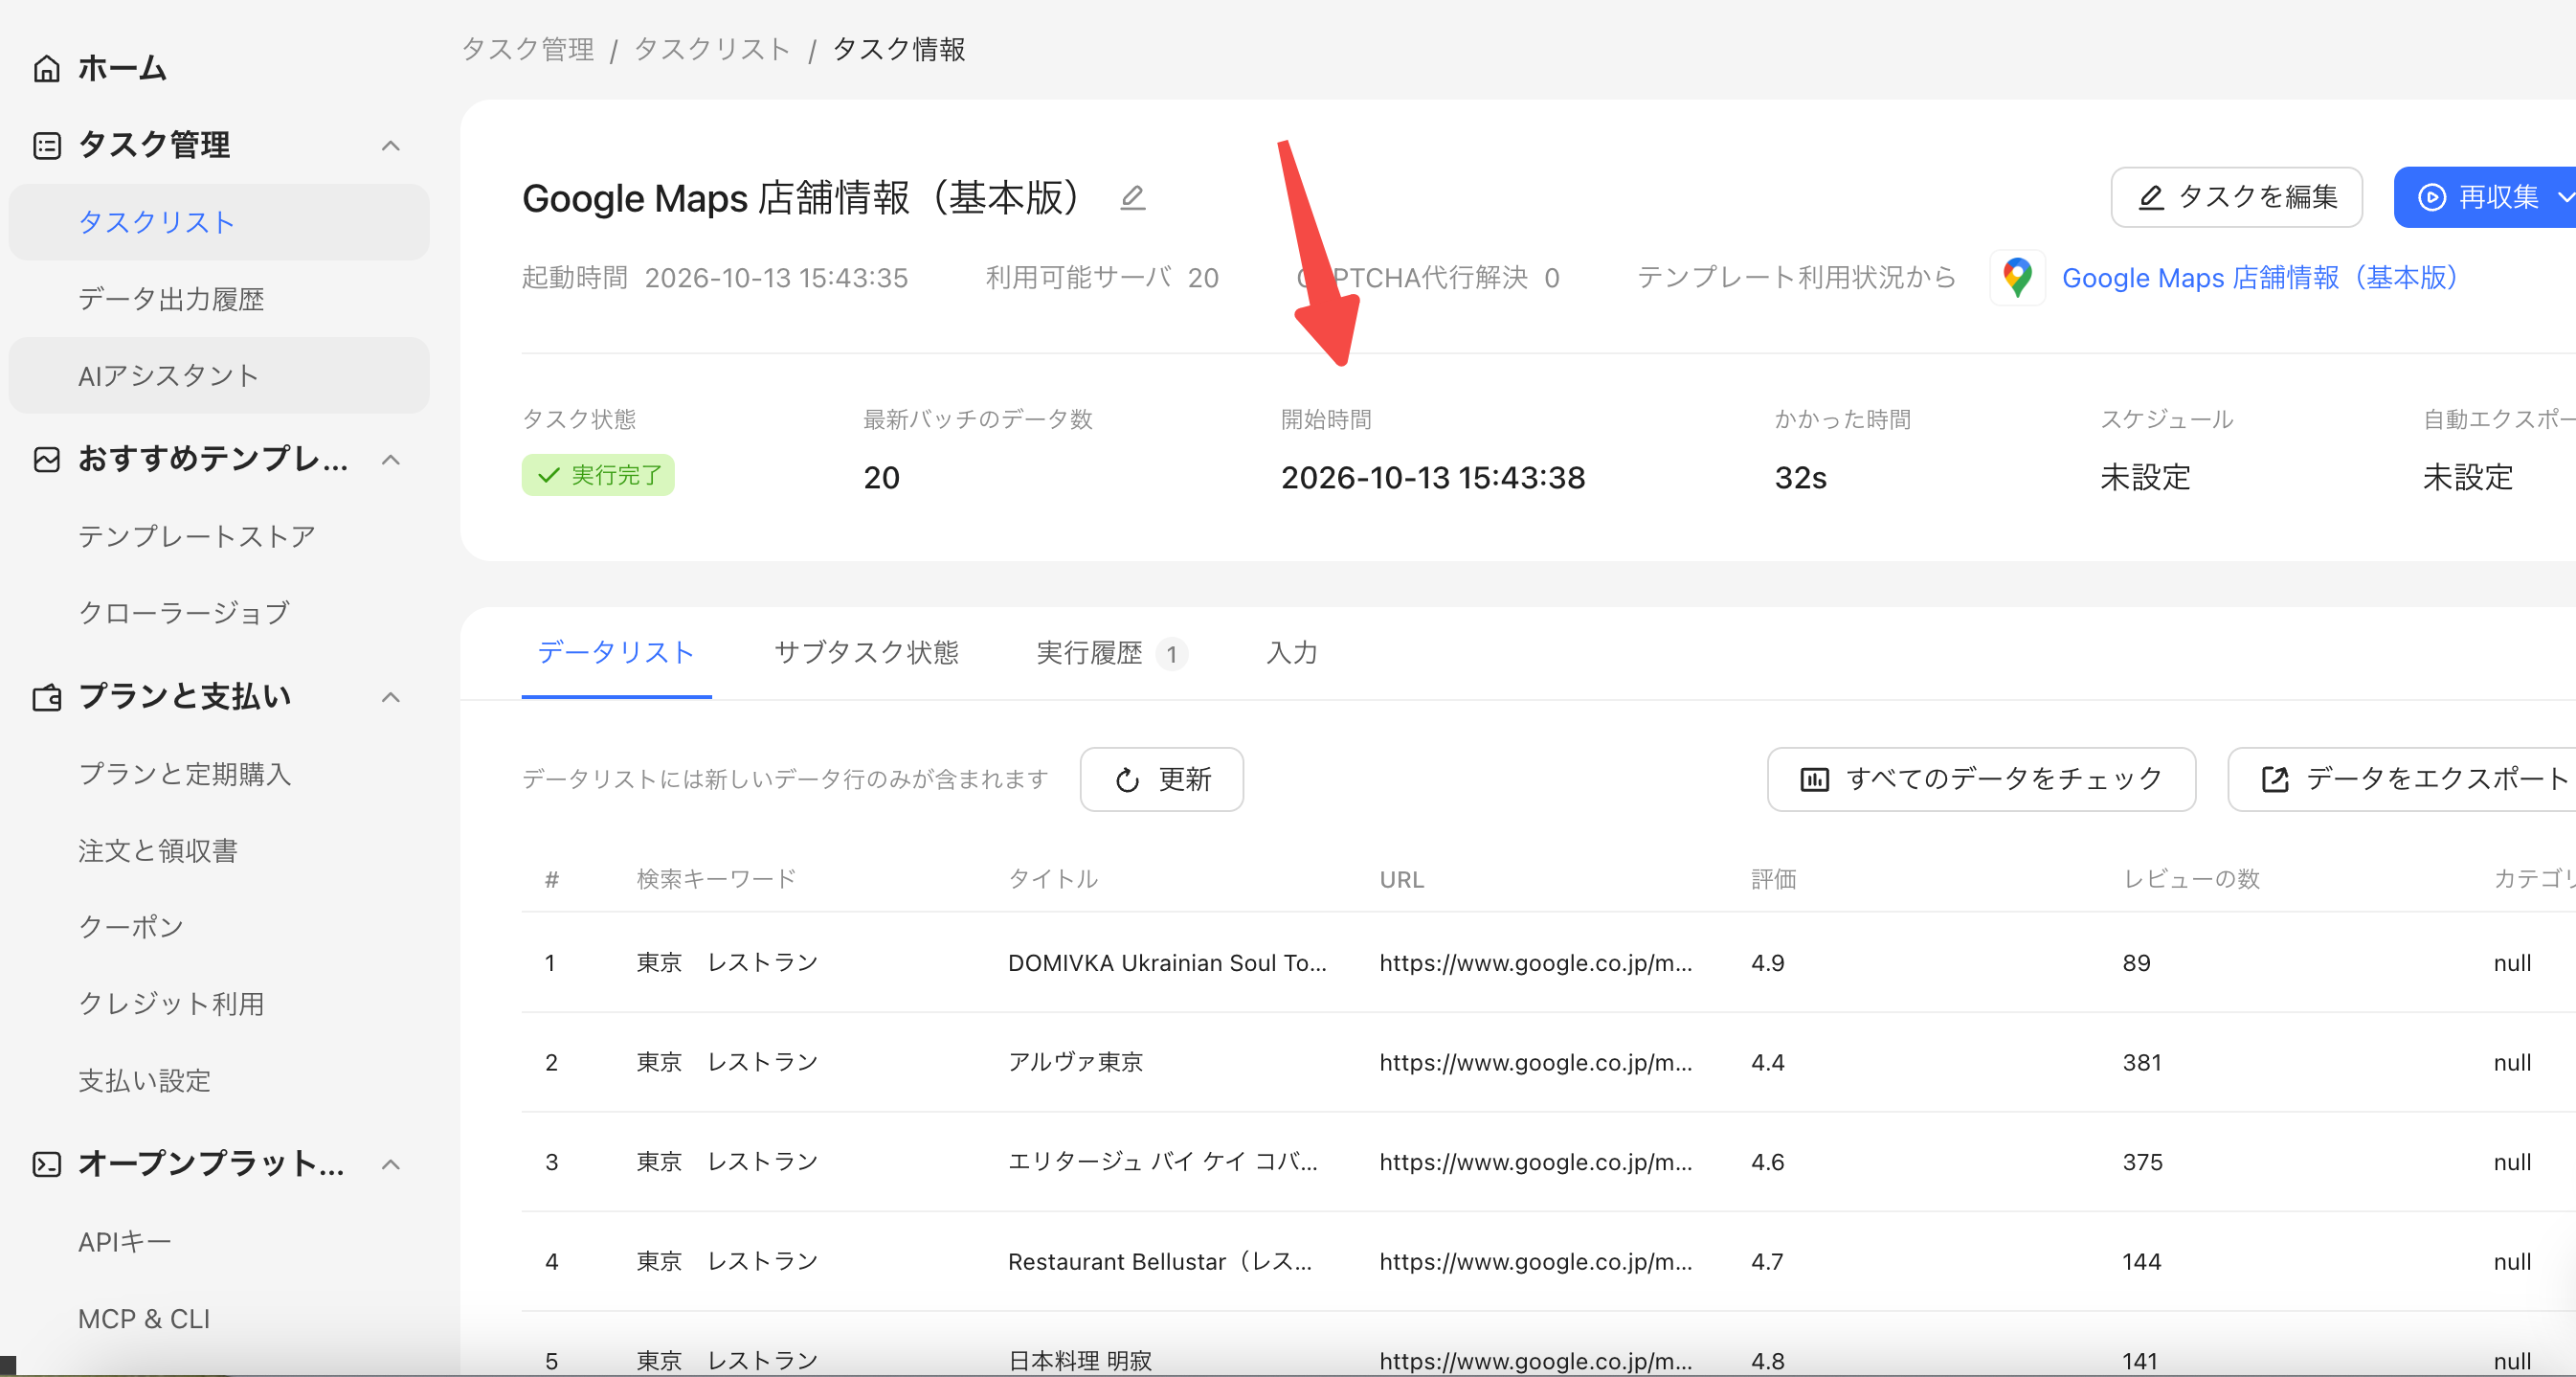
Task: Collapse the おすすめテンプレ section chevron
Action: click(x=391, y=460)
